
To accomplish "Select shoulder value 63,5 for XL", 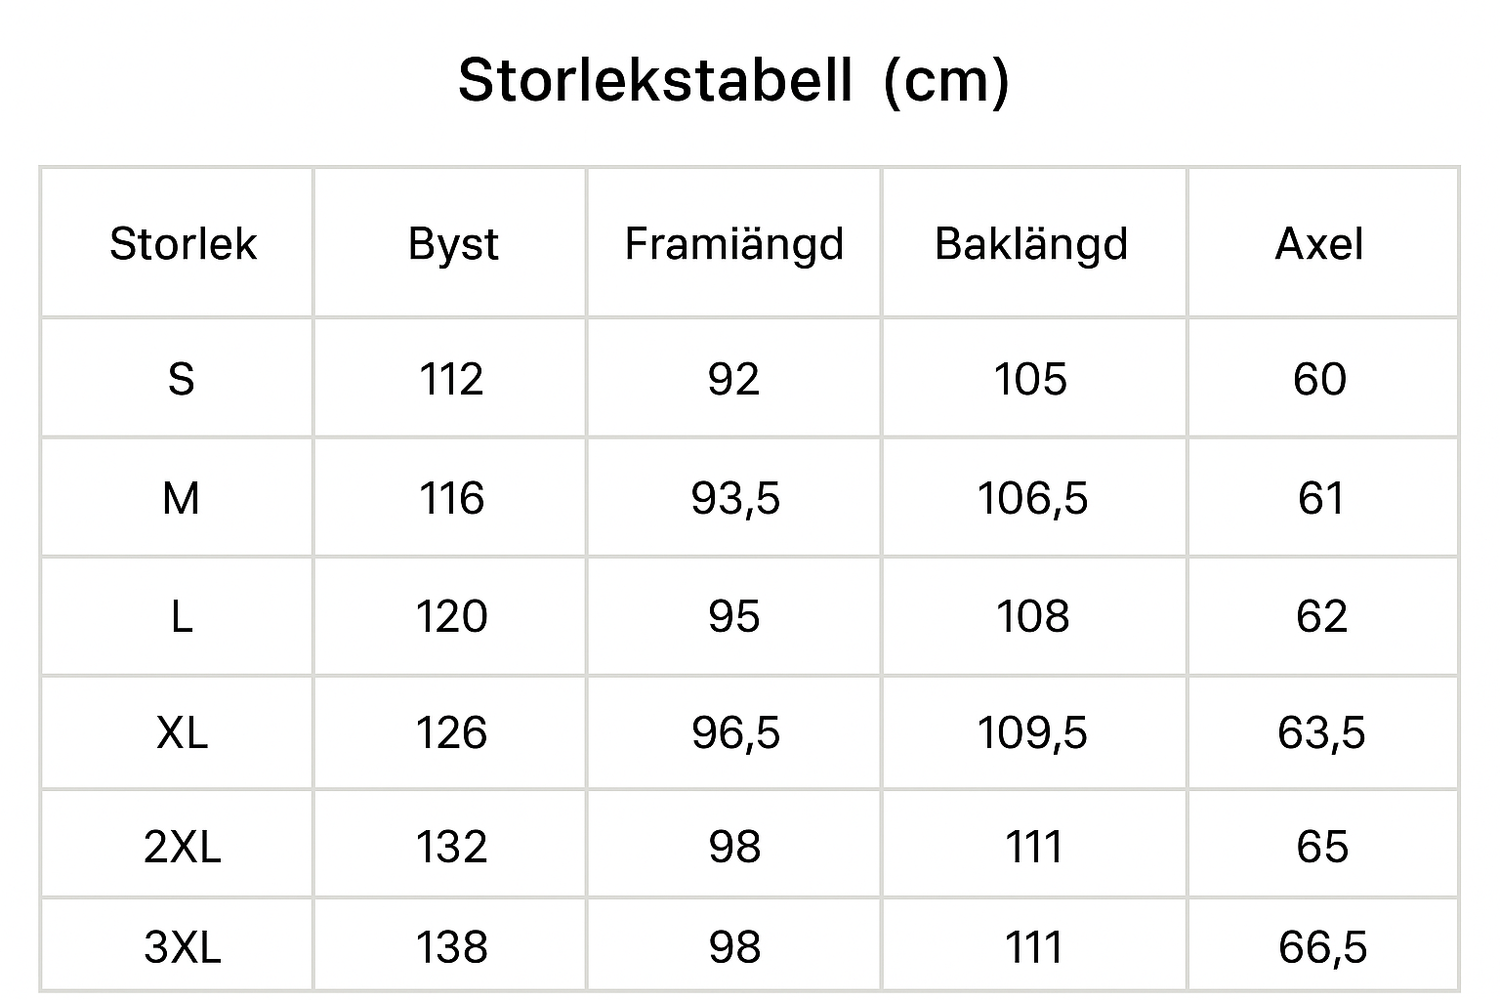I will [1321, 734].
